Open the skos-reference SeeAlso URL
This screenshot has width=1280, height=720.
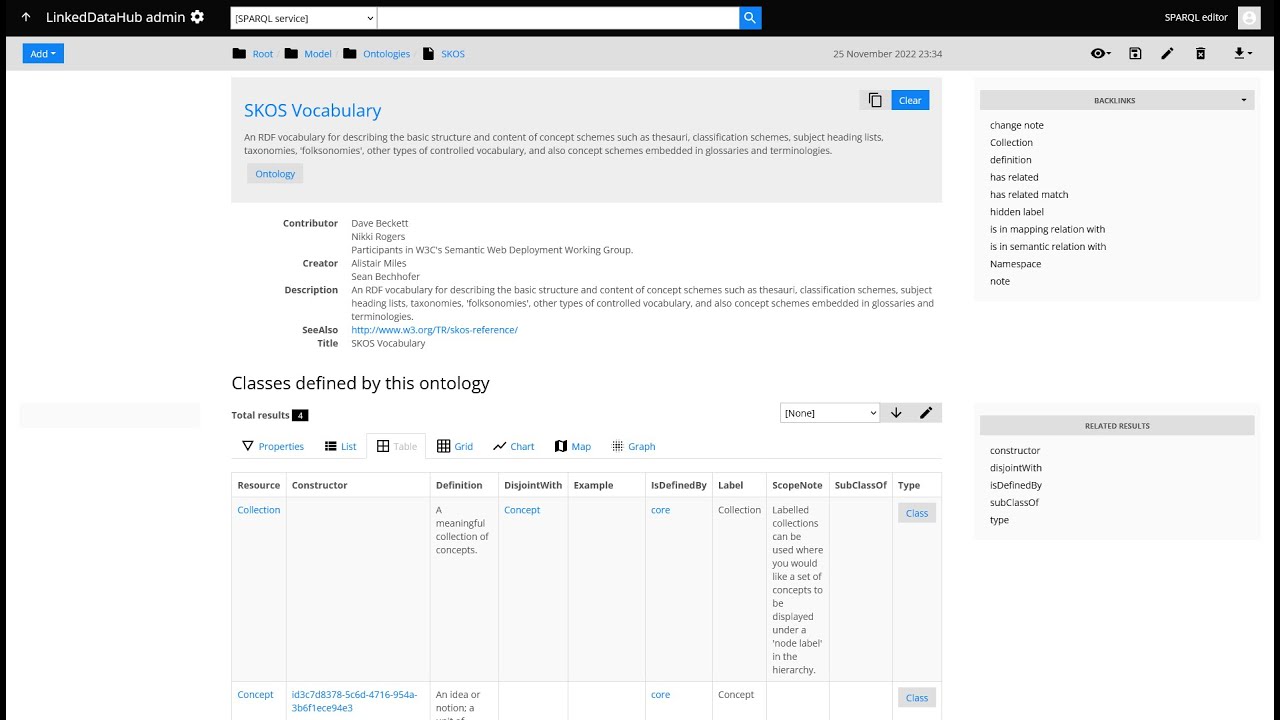click(434, 330)
